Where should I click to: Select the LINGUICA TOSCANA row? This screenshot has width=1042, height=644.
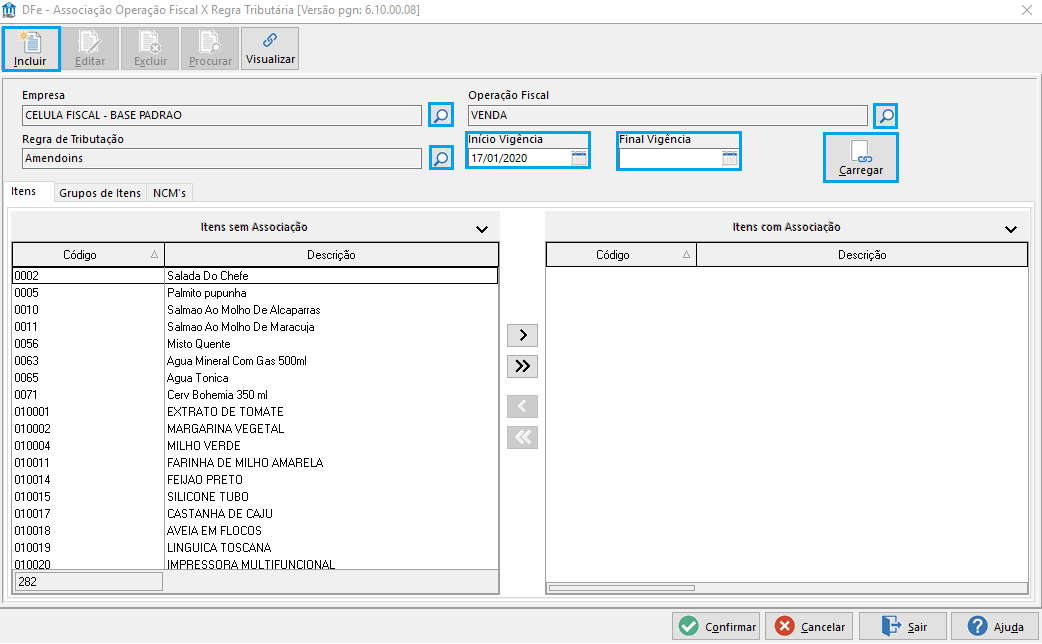(255, 548)
